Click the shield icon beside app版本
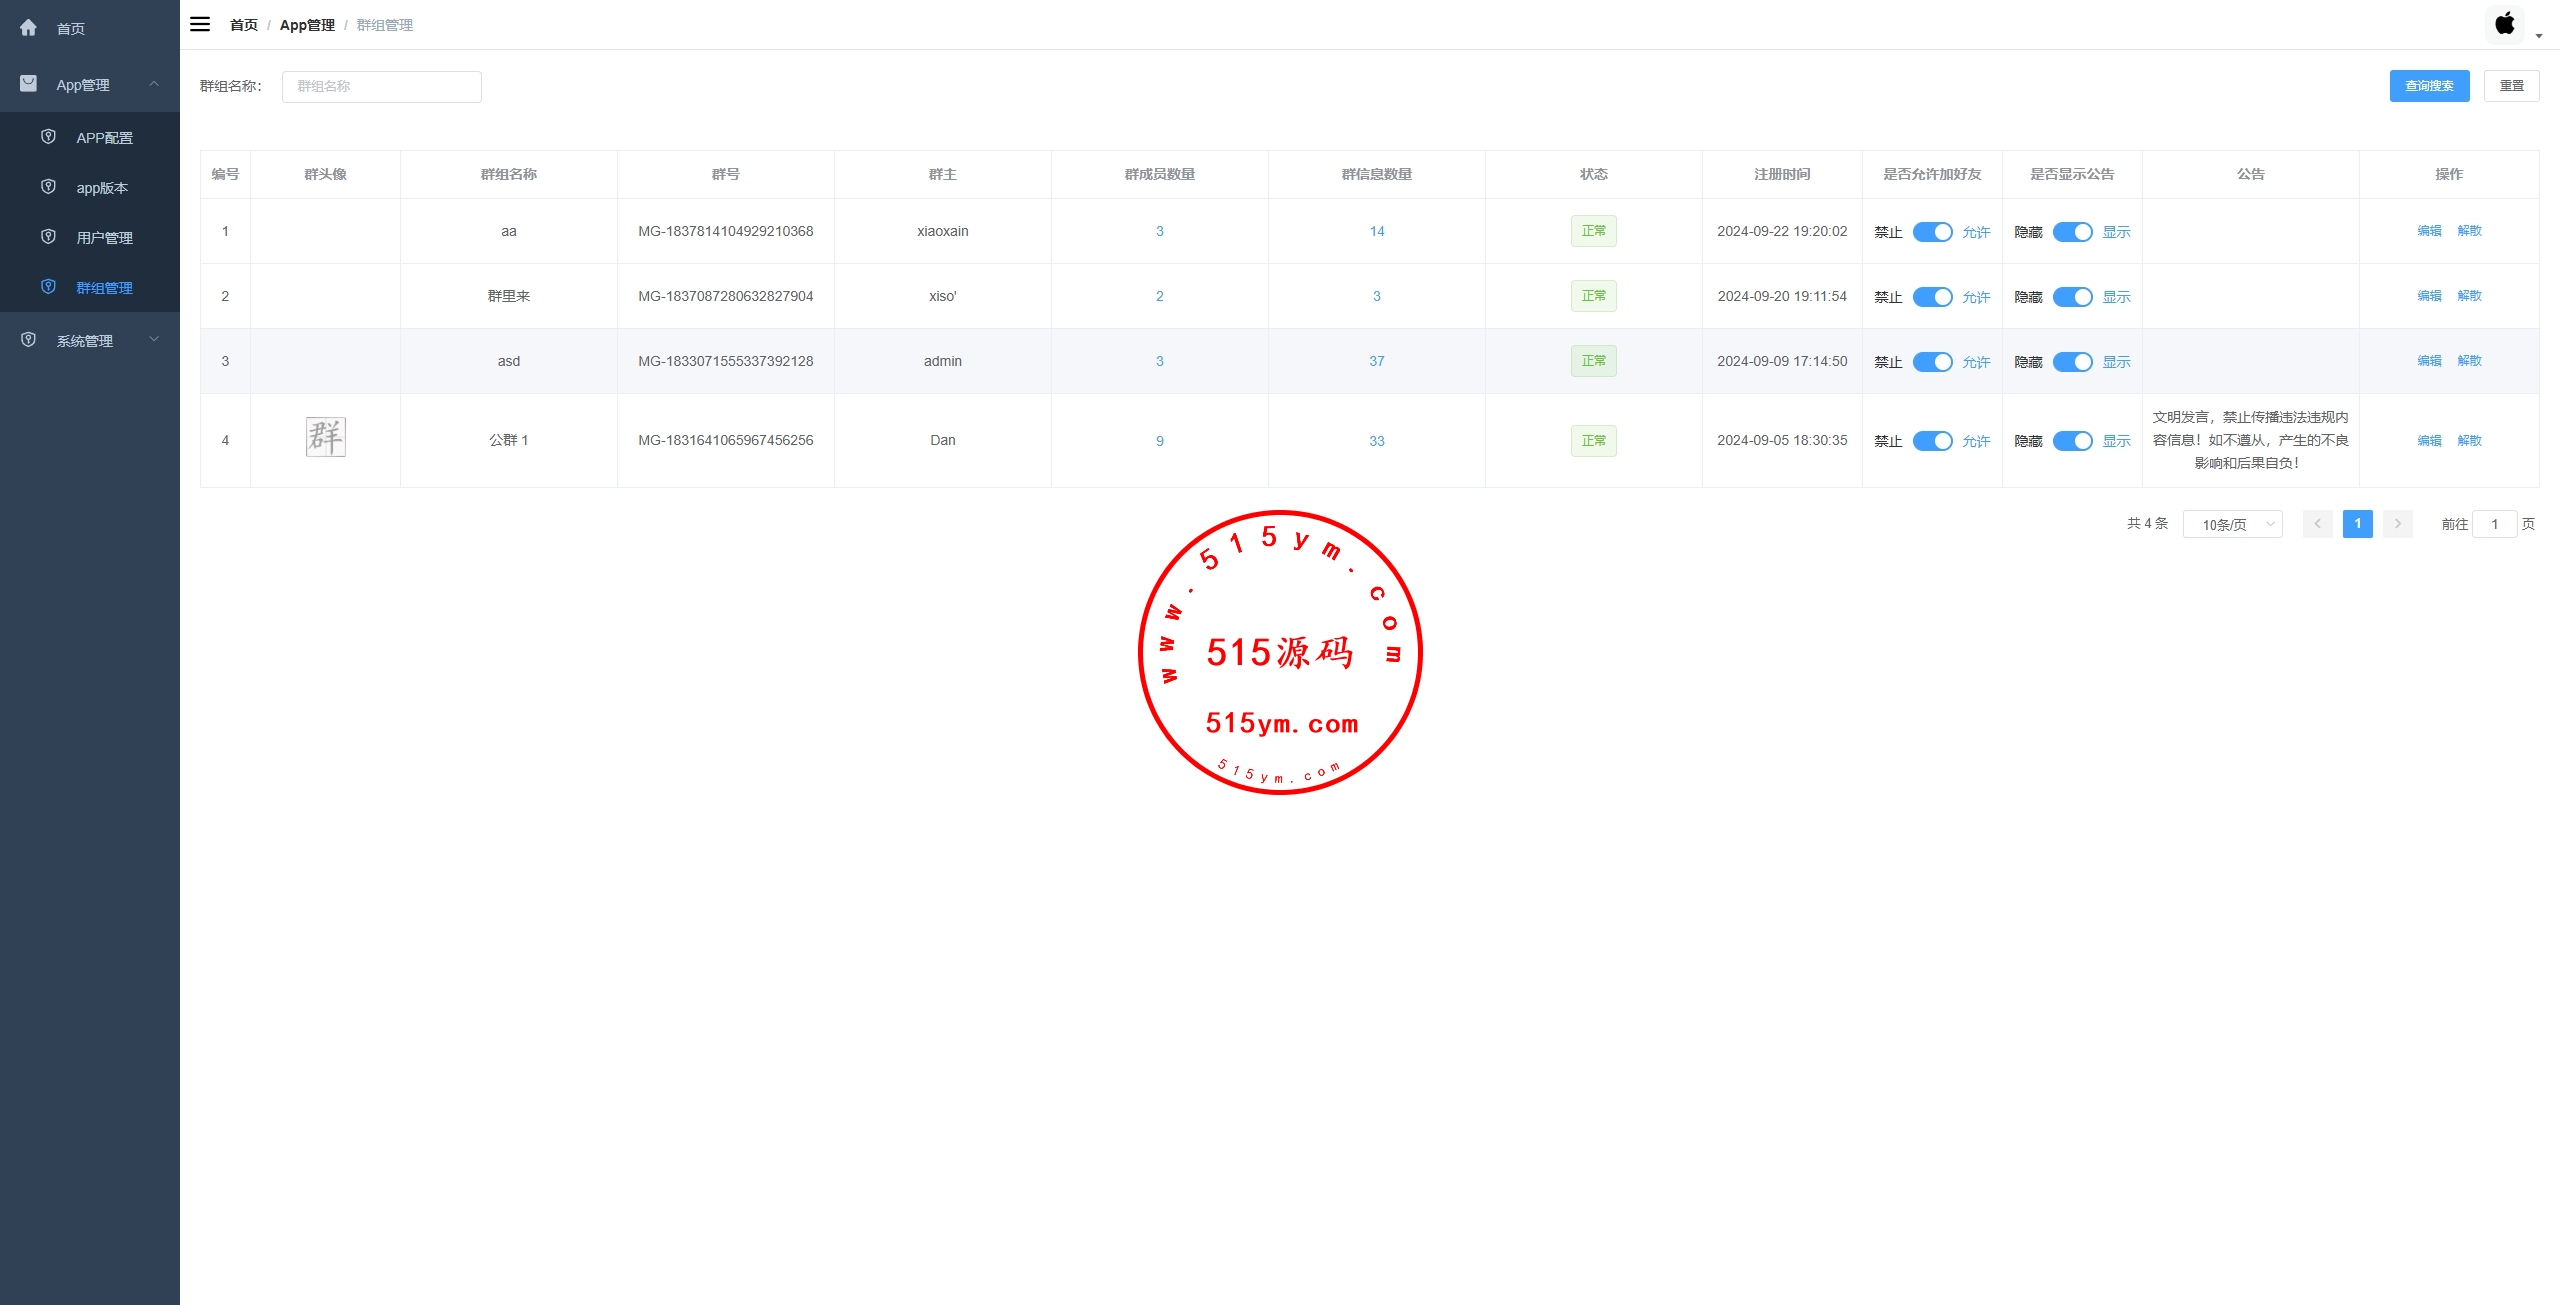Viewport: 2560px width, 1305px height. pyautogui.click(x=48, y=187)
